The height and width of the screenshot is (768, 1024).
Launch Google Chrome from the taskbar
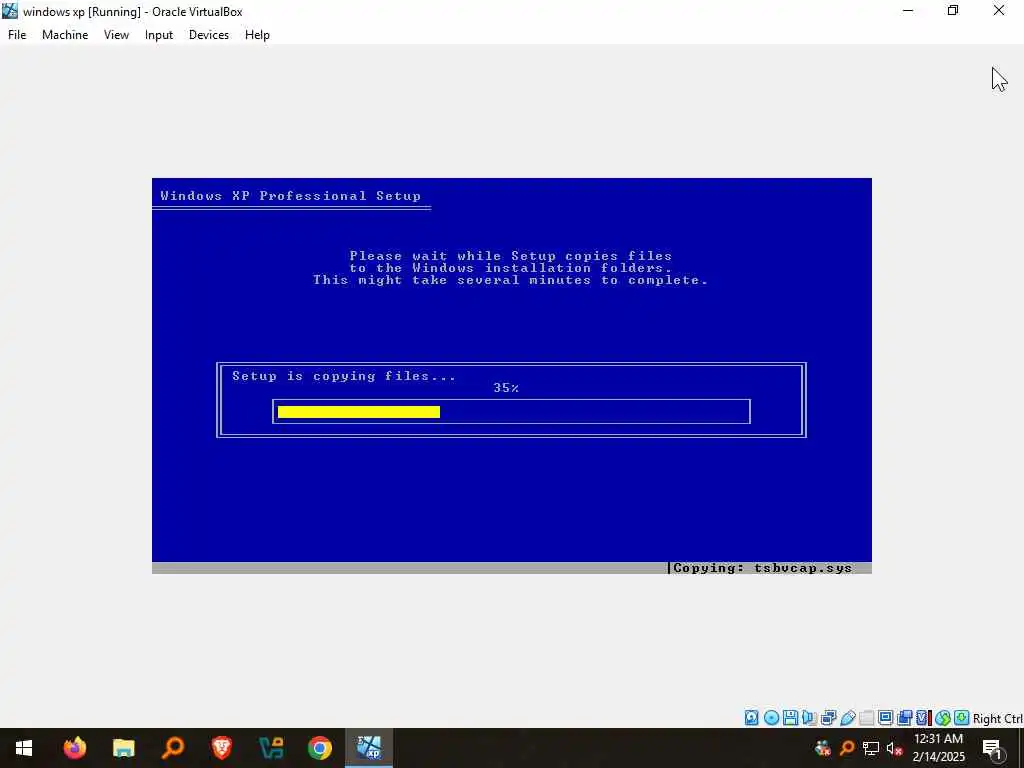pyautogui.click(x=319, y=748)
